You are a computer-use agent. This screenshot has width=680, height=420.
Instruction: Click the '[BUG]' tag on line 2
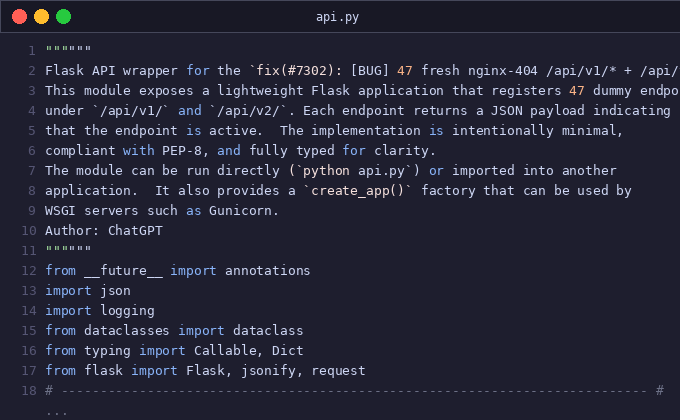369,70
